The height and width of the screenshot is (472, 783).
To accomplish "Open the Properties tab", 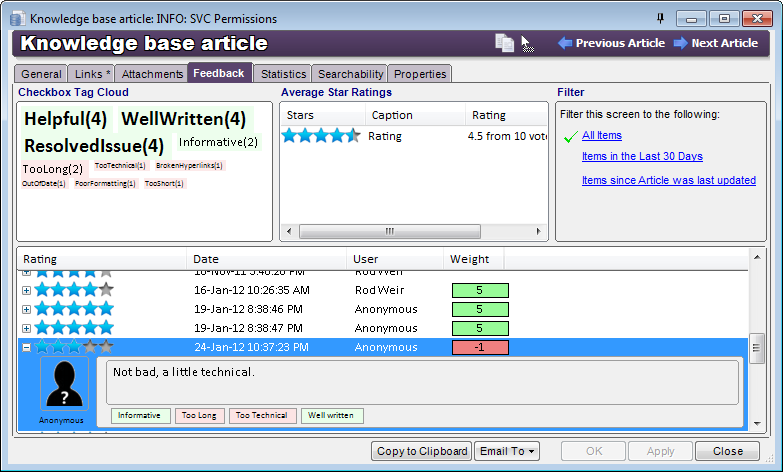I will (420, 74).
